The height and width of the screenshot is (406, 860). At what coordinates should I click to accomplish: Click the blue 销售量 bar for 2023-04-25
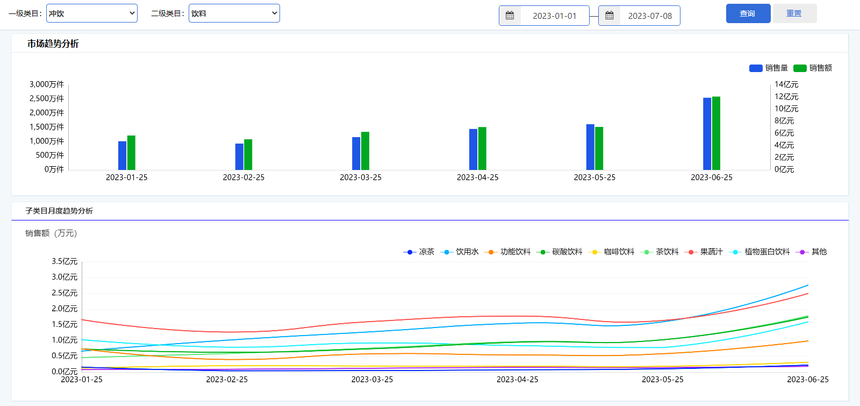(473, 149)
